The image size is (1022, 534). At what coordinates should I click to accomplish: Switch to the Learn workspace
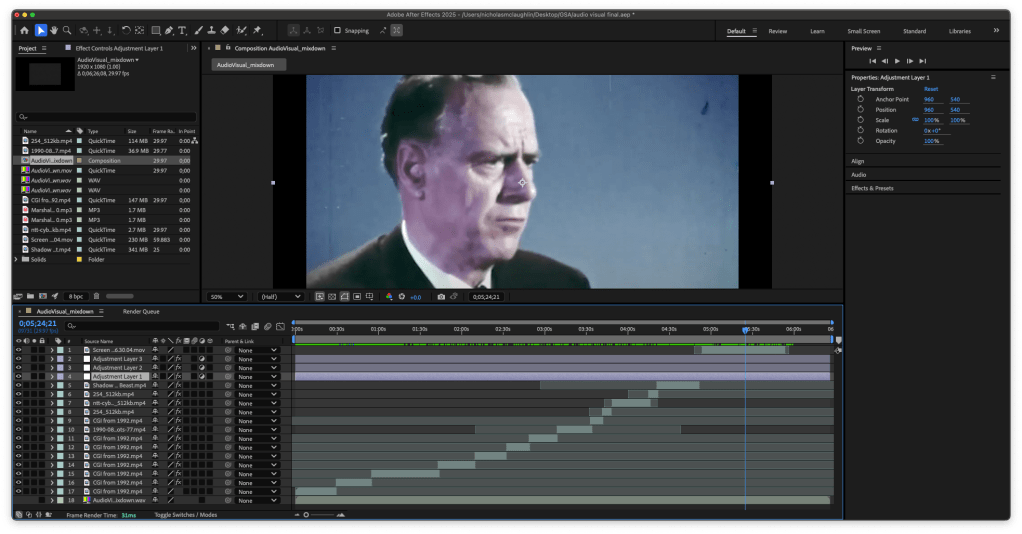tap(818, 31)
